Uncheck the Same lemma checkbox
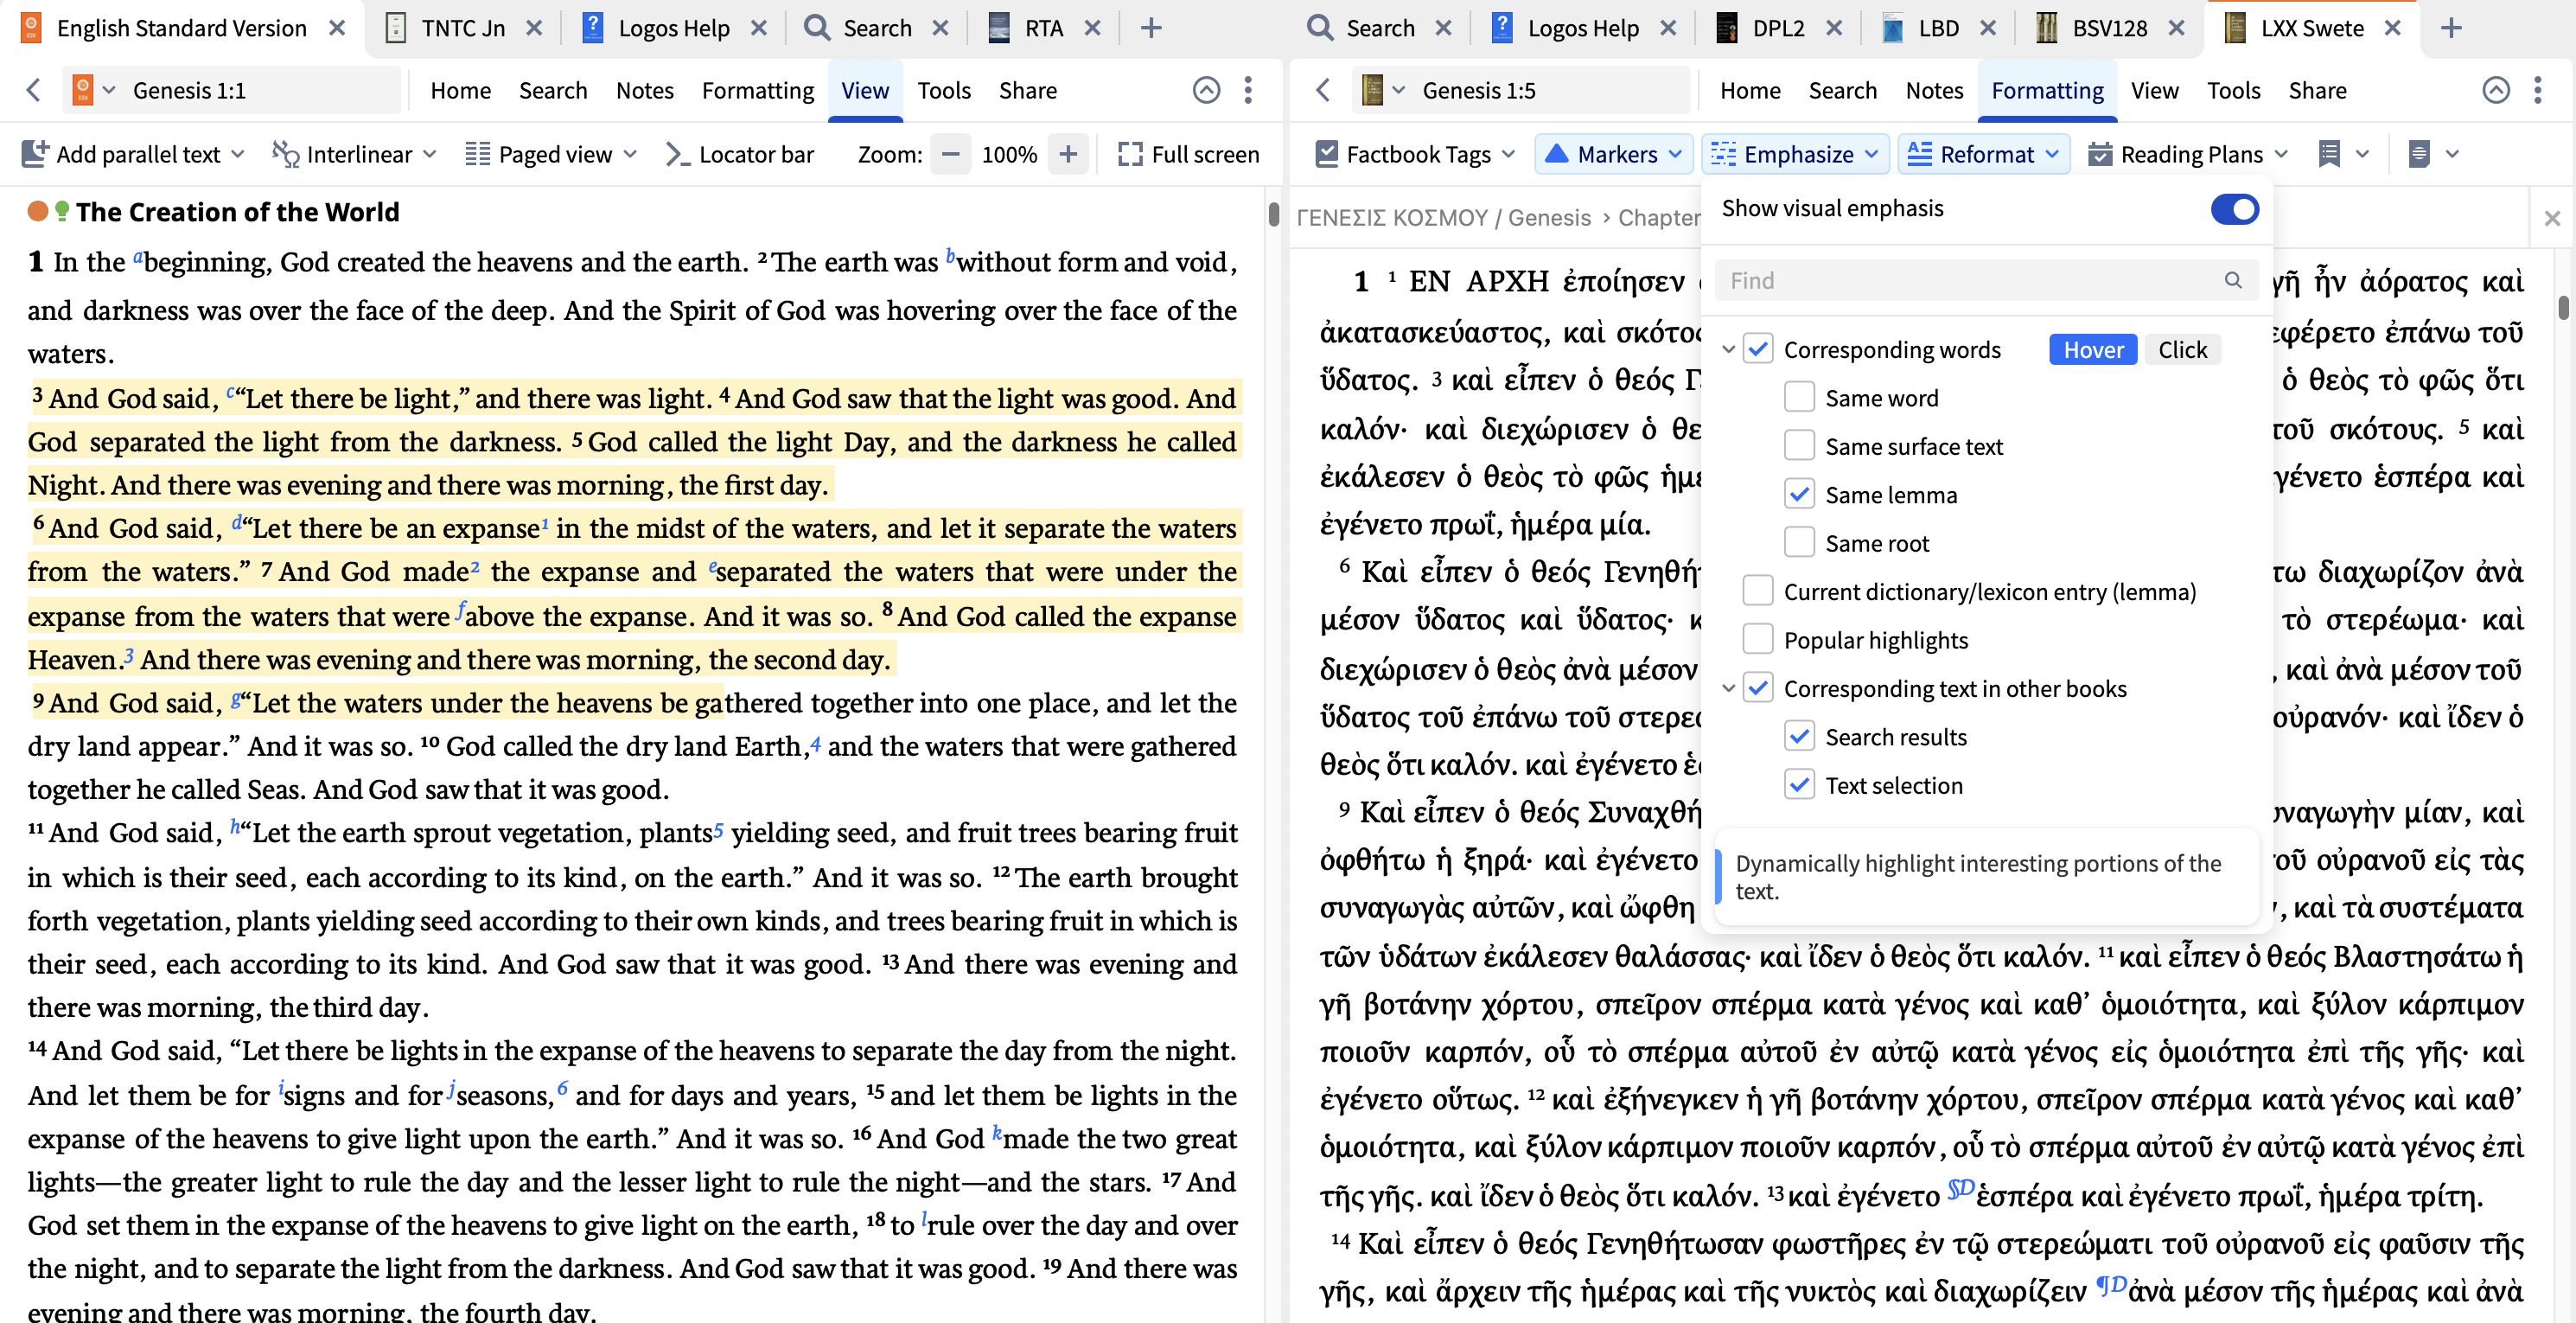Image resolution: width=2576 pixels, height=1323 pixels. [x=1799, y=494]
